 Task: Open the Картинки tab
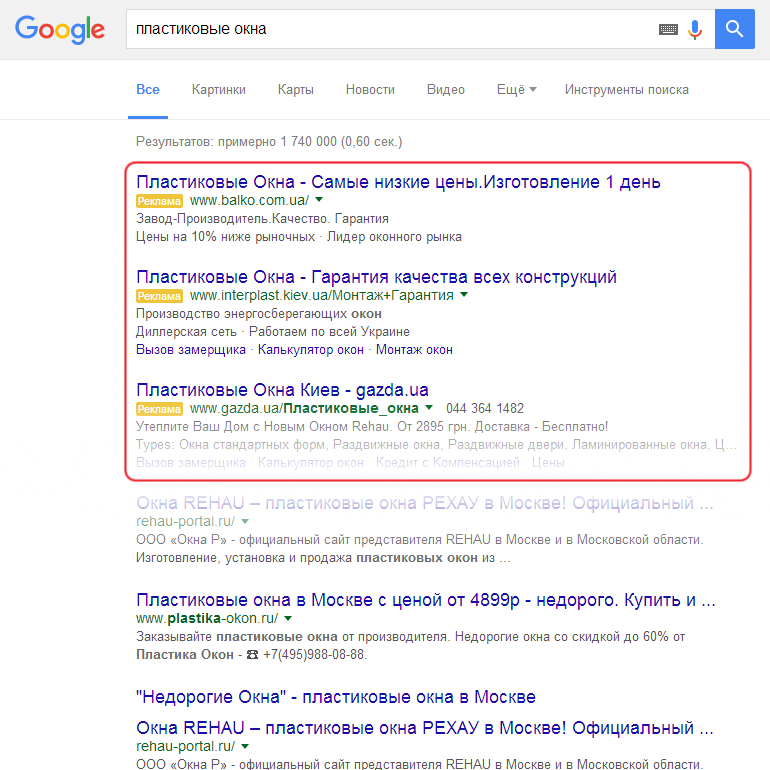point(219,90)
